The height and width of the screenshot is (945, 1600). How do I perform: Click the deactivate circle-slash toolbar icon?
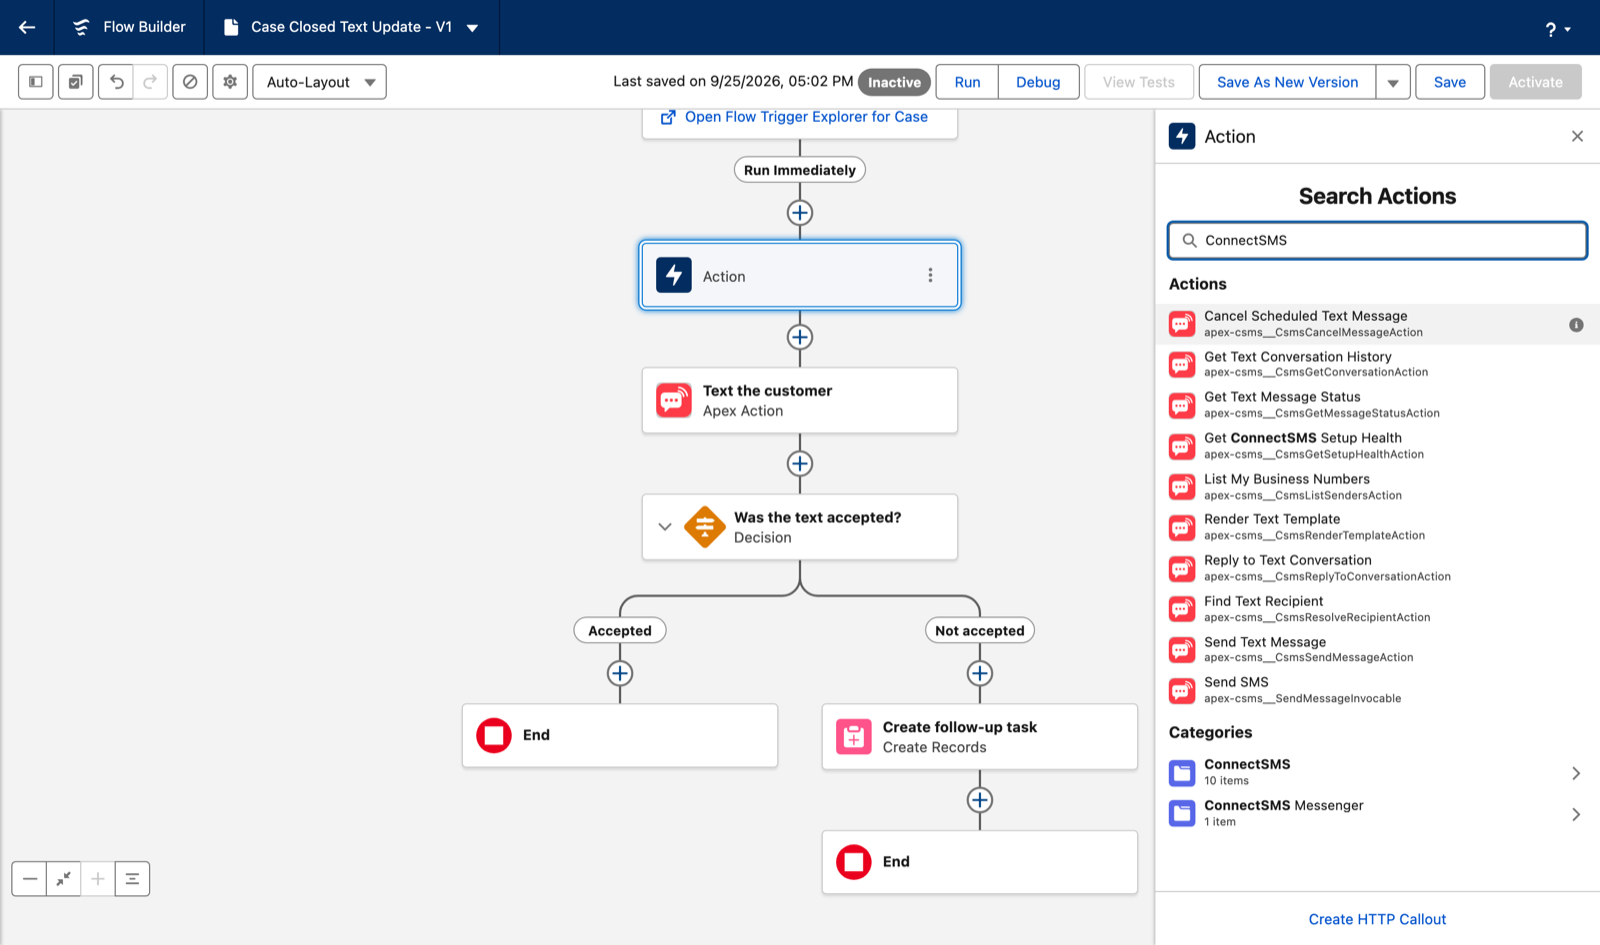tap(190, 82)
